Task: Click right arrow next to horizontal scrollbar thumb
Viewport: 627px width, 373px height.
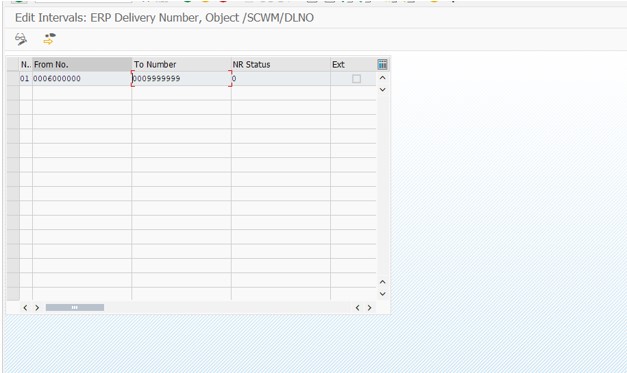Action: click(x=37, y=307)
